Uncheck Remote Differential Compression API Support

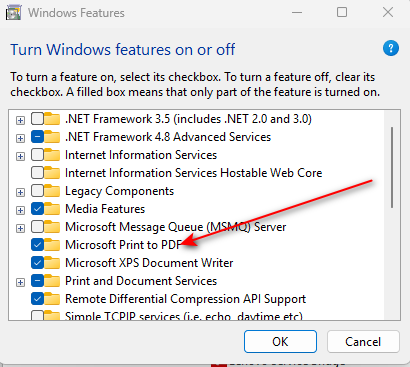37,299
